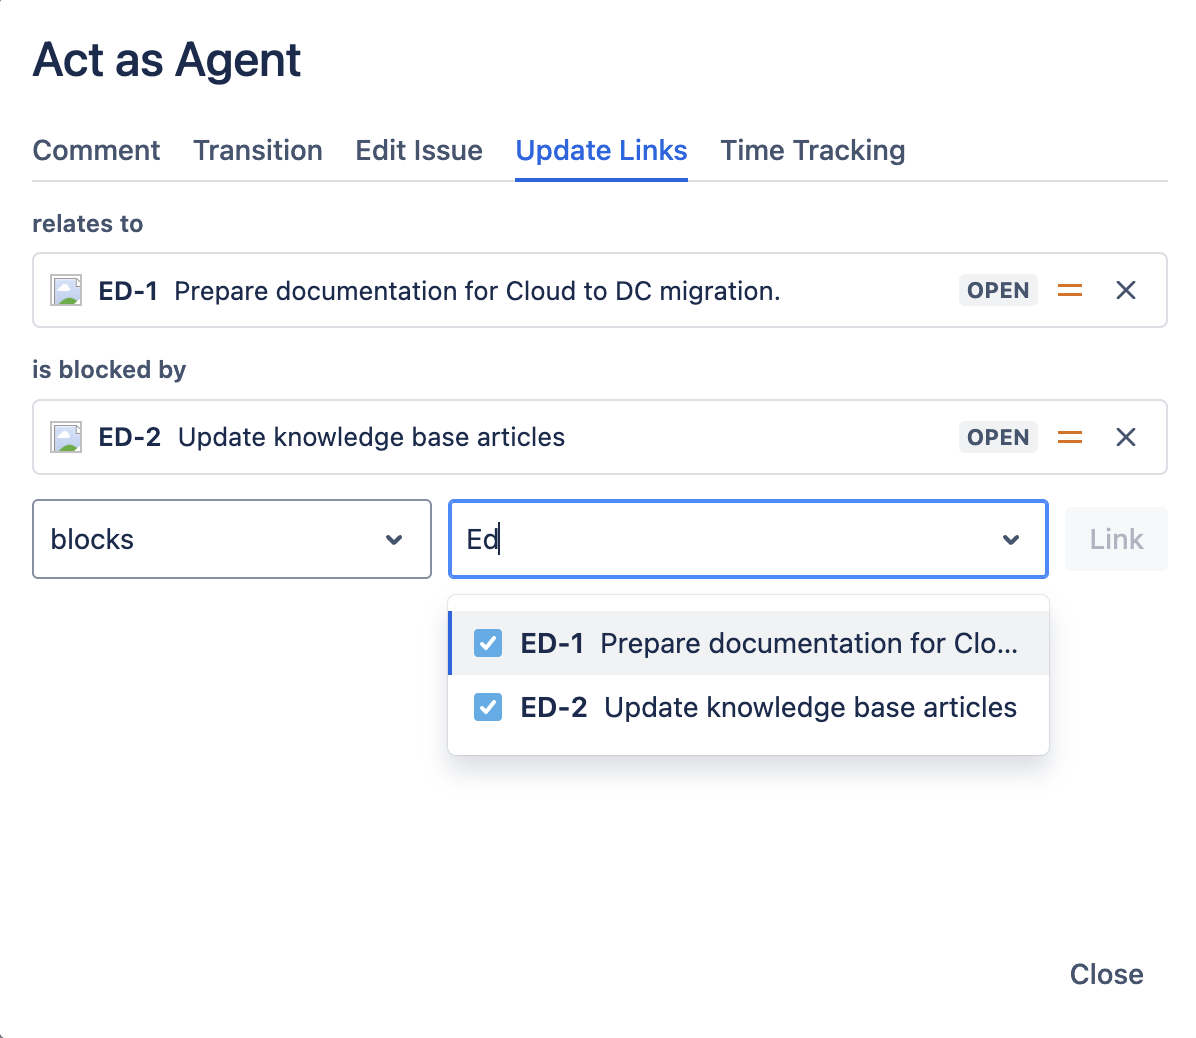Select the Update Links tab

coord(601,150)
